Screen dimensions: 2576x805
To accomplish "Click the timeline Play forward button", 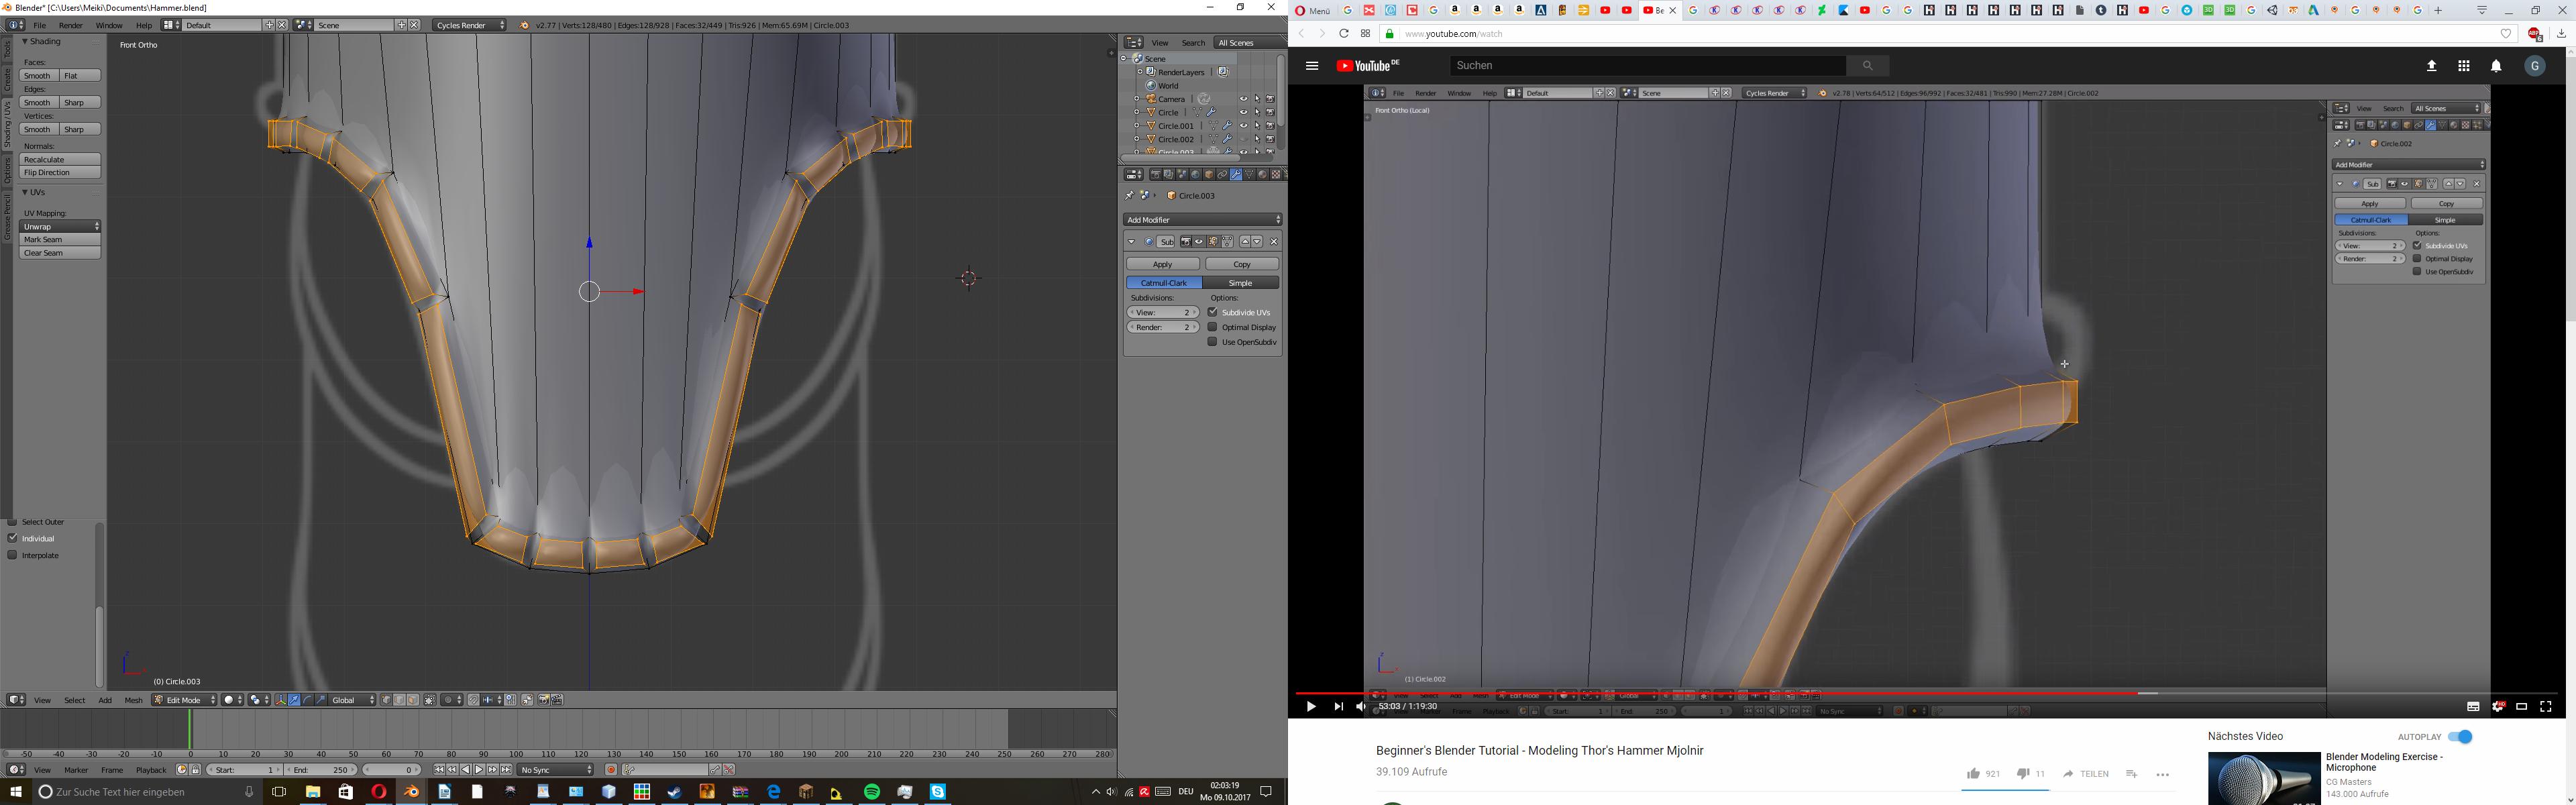I will pos(479,770).
